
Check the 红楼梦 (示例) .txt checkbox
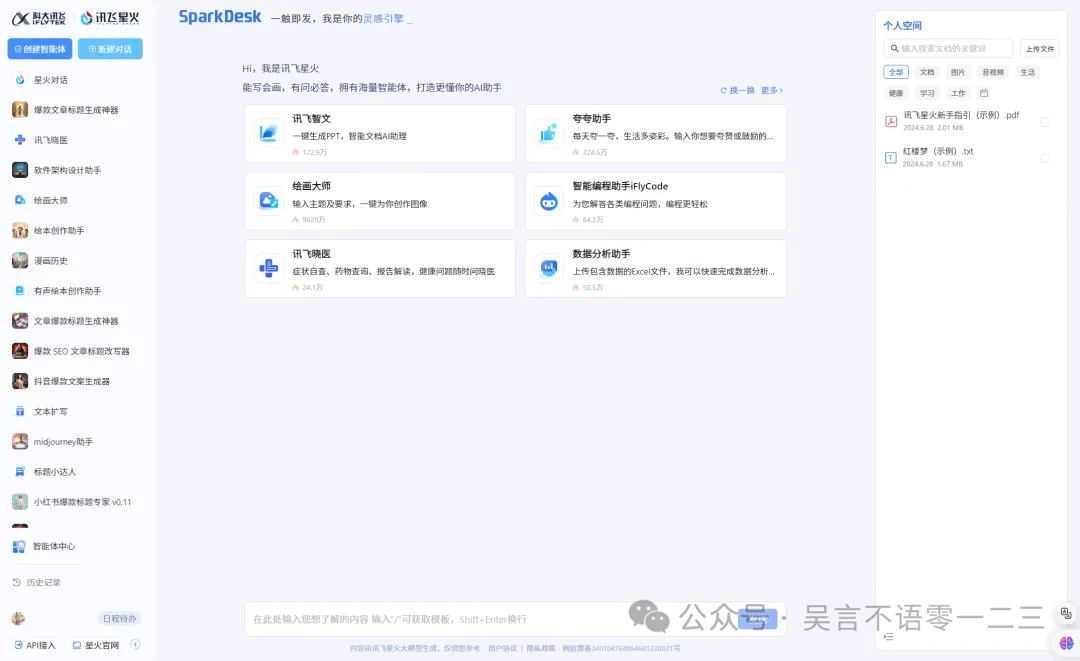point(1045,158)
